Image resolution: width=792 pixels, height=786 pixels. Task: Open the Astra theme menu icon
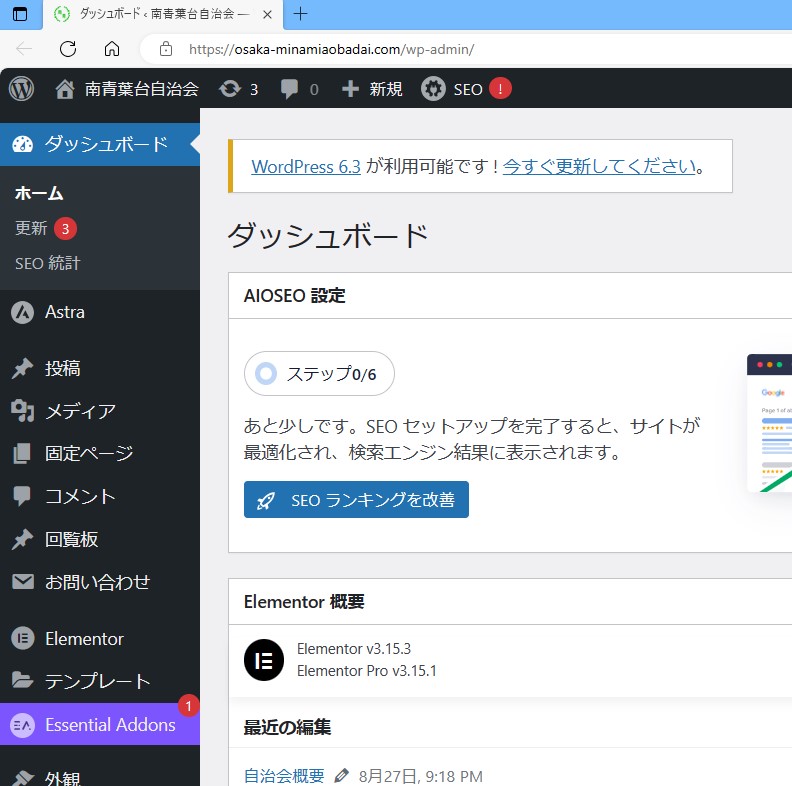[22, 312]
